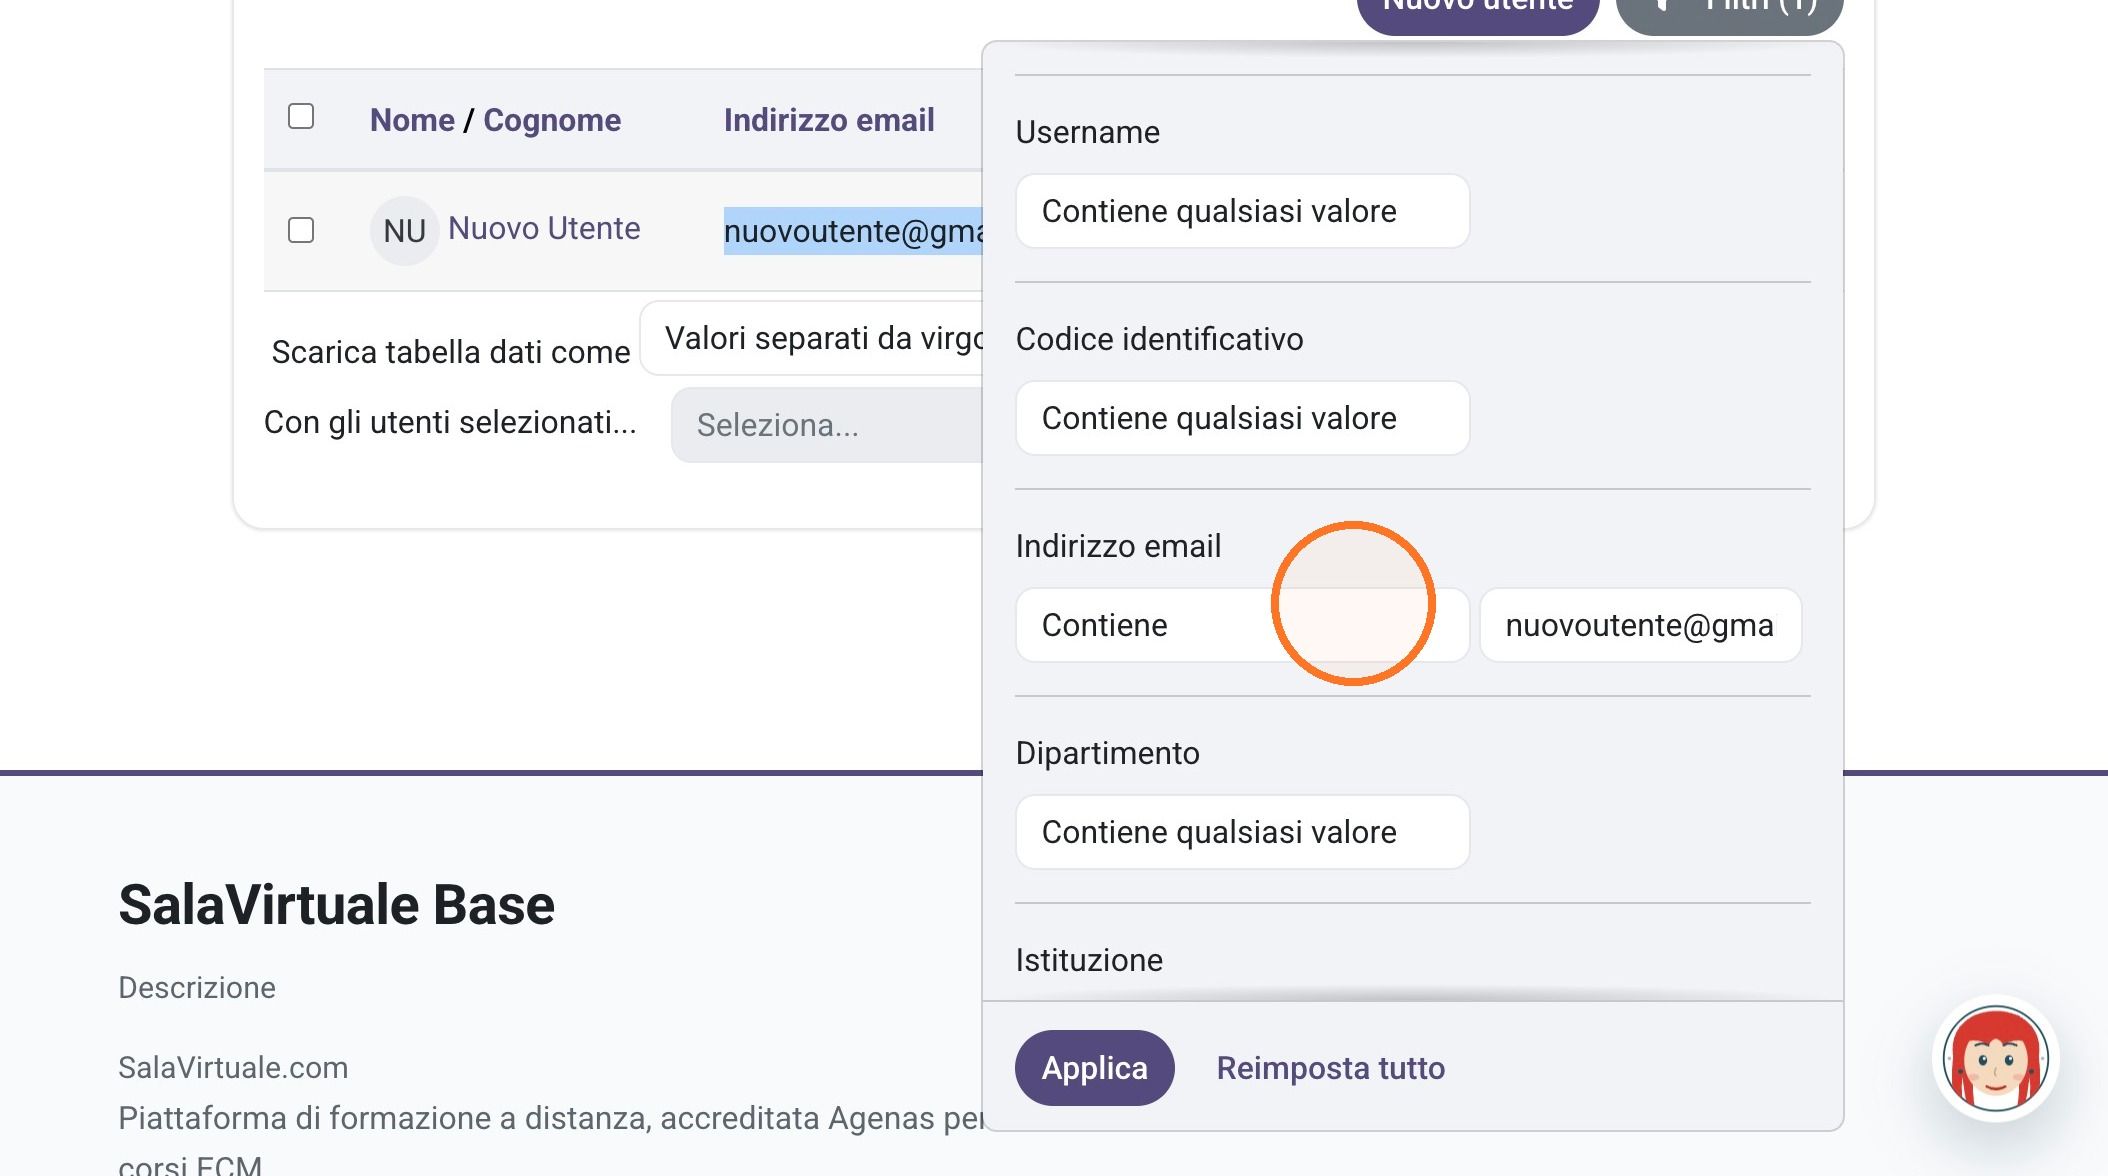Click the email filter value input field

click(1640, 625)
